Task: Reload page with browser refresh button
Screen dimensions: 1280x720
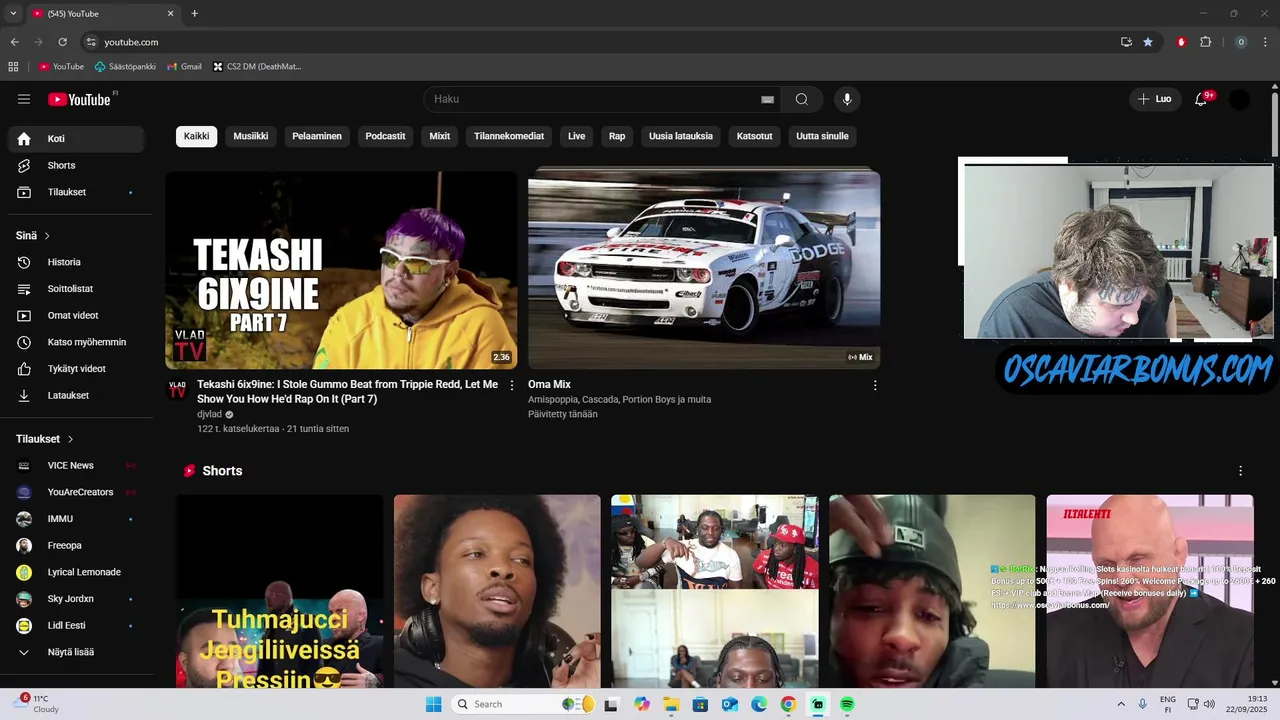Action: 62,42
